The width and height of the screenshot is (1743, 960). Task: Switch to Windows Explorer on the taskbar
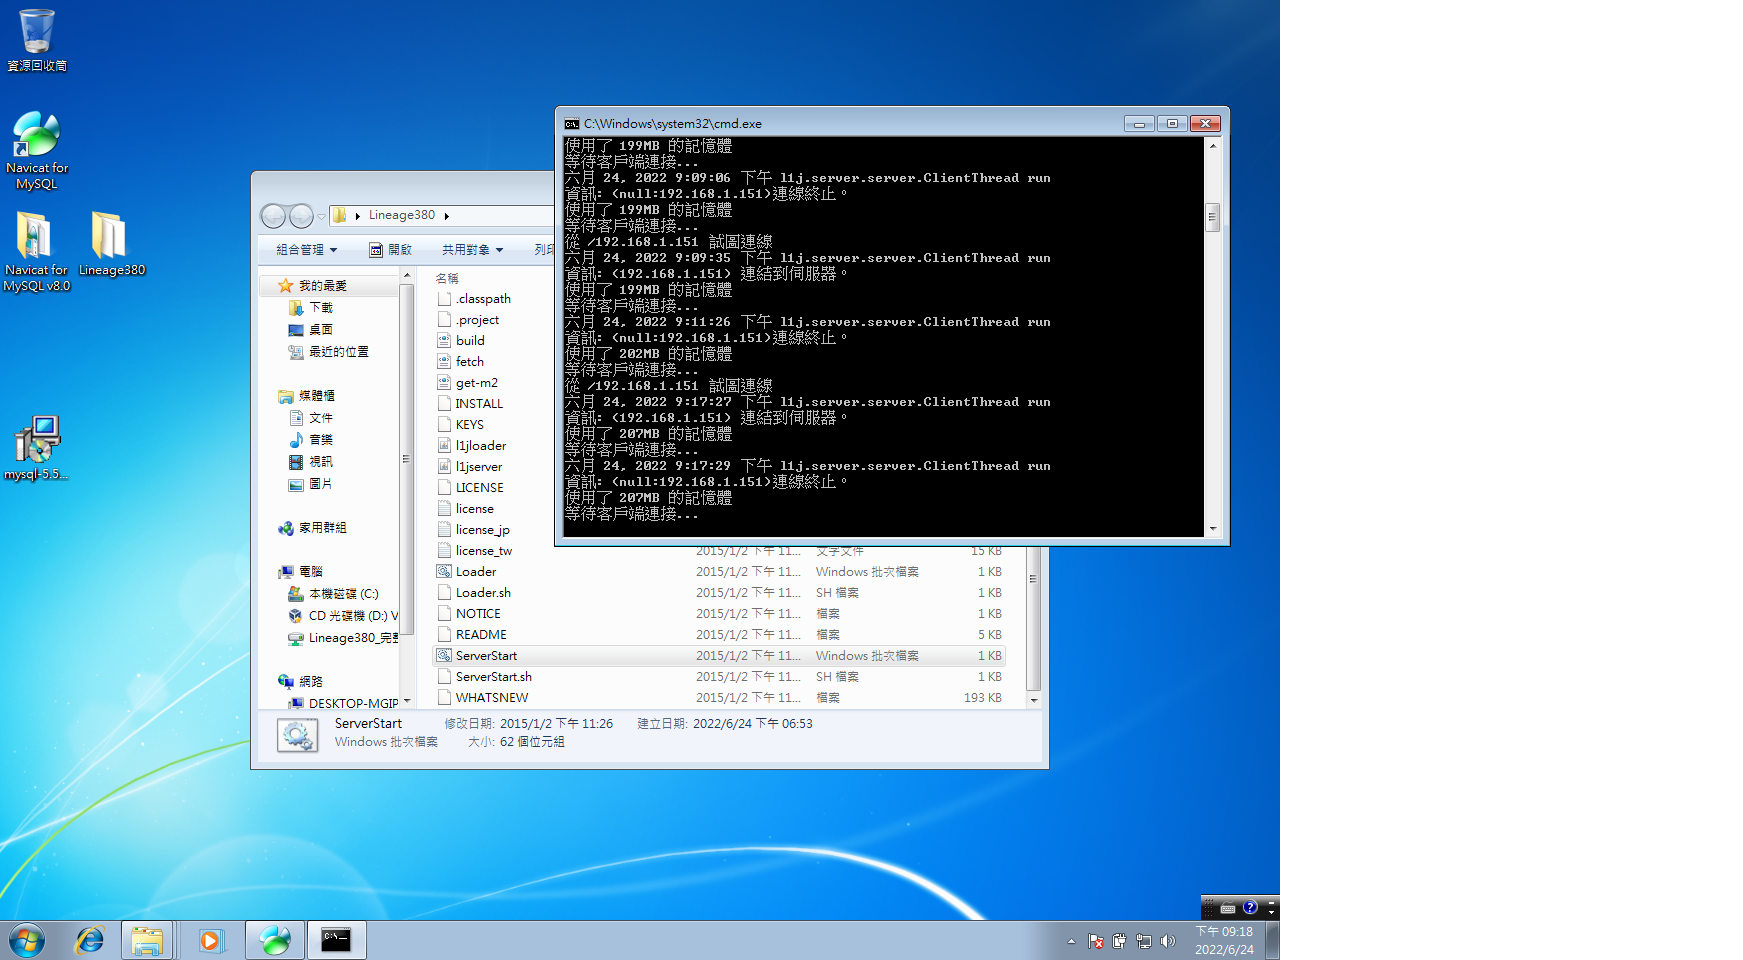[x=147, y=940]
